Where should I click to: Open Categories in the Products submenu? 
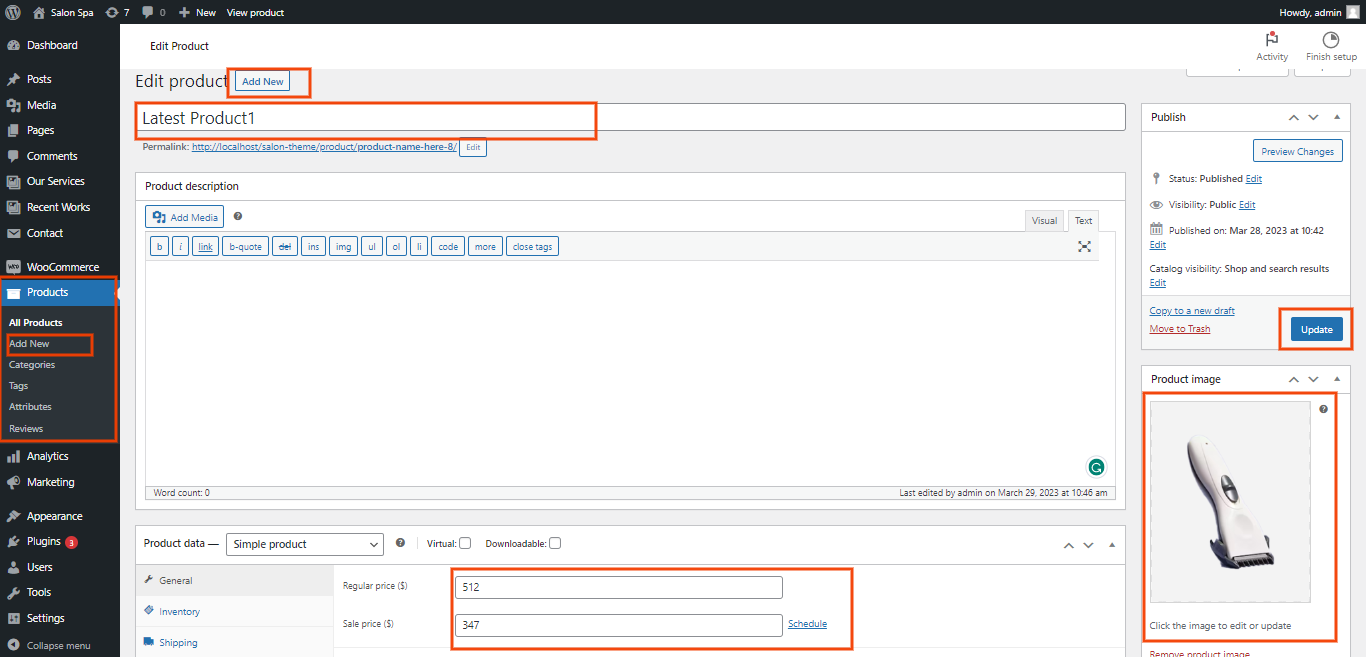pyautogui.click(x=32, y=365)
